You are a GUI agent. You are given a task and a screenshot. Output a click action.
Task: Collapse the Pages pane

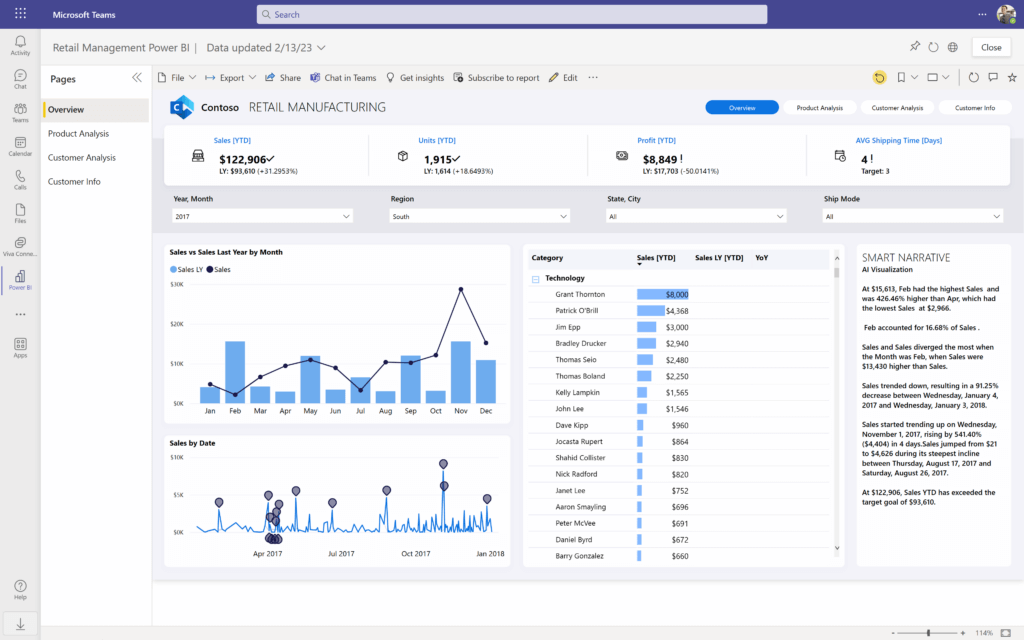click(x=136, y=78)
